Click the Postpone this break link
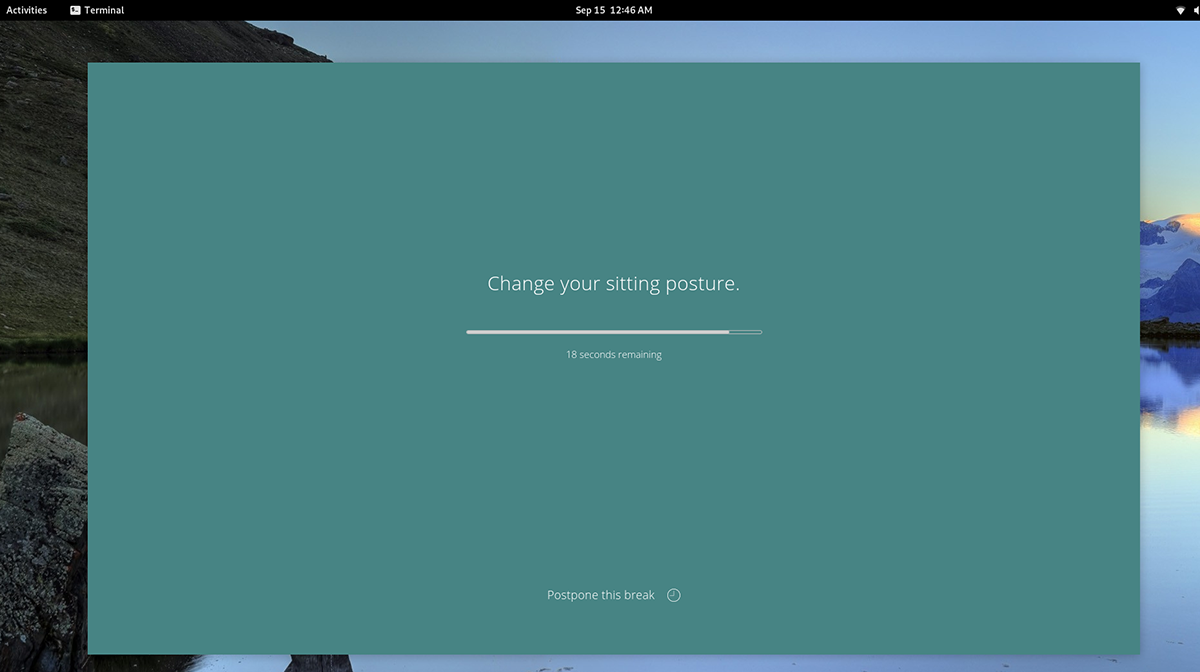The height and width of the screenshot is (672, 1200). pos(601,595)
